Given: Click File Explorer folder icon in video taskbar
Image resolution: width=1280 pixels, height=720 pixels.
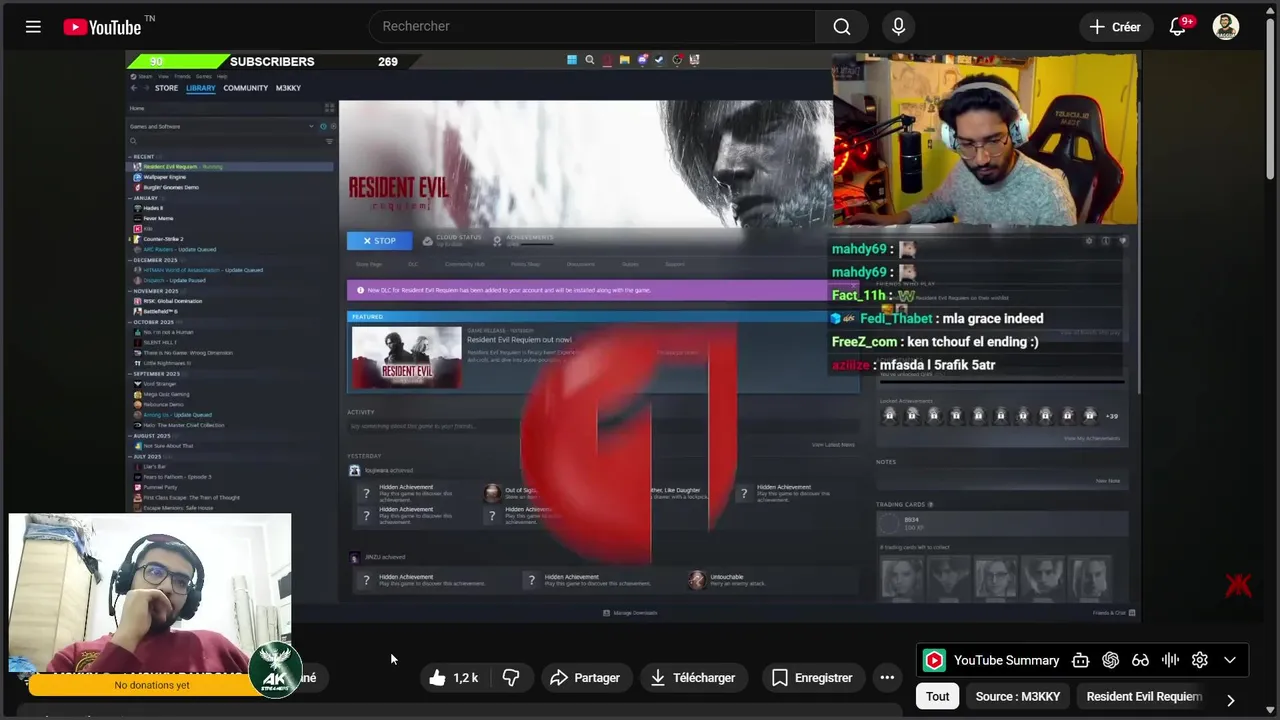Looking at the screenshot, I should (x=624, y=60).
